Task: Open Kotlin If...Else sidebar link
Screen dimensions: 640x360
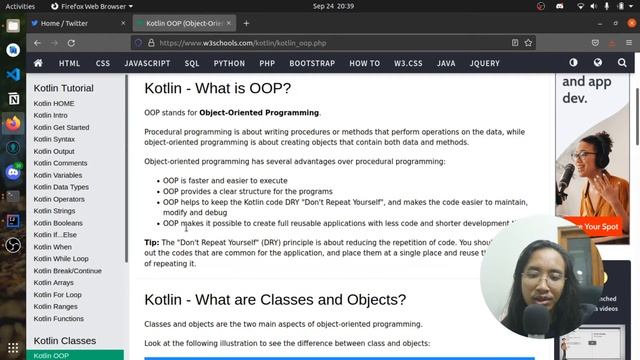Action: click(55, 235)
